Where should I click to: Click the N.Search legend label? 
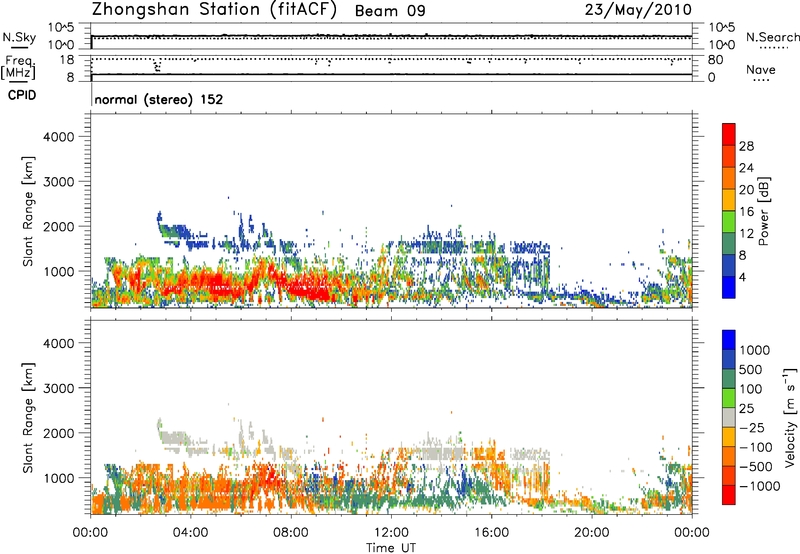pyautogui.click(x=772, y=37)
